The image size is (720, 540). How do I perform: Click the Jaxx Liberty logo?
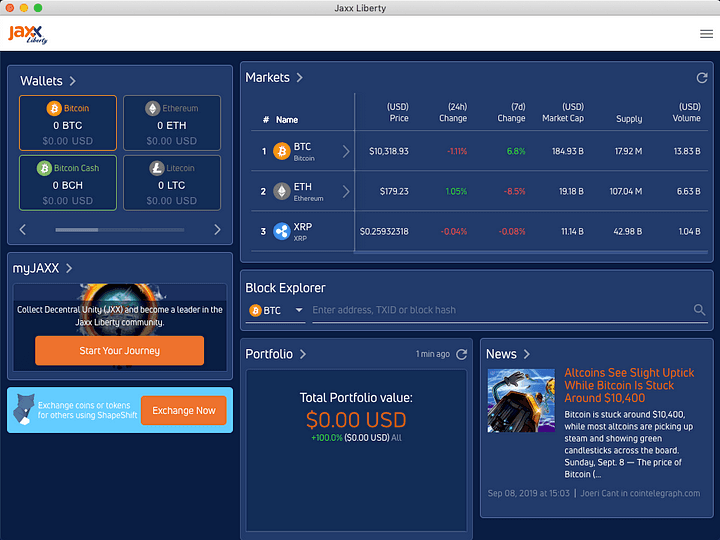click(28, 34)
